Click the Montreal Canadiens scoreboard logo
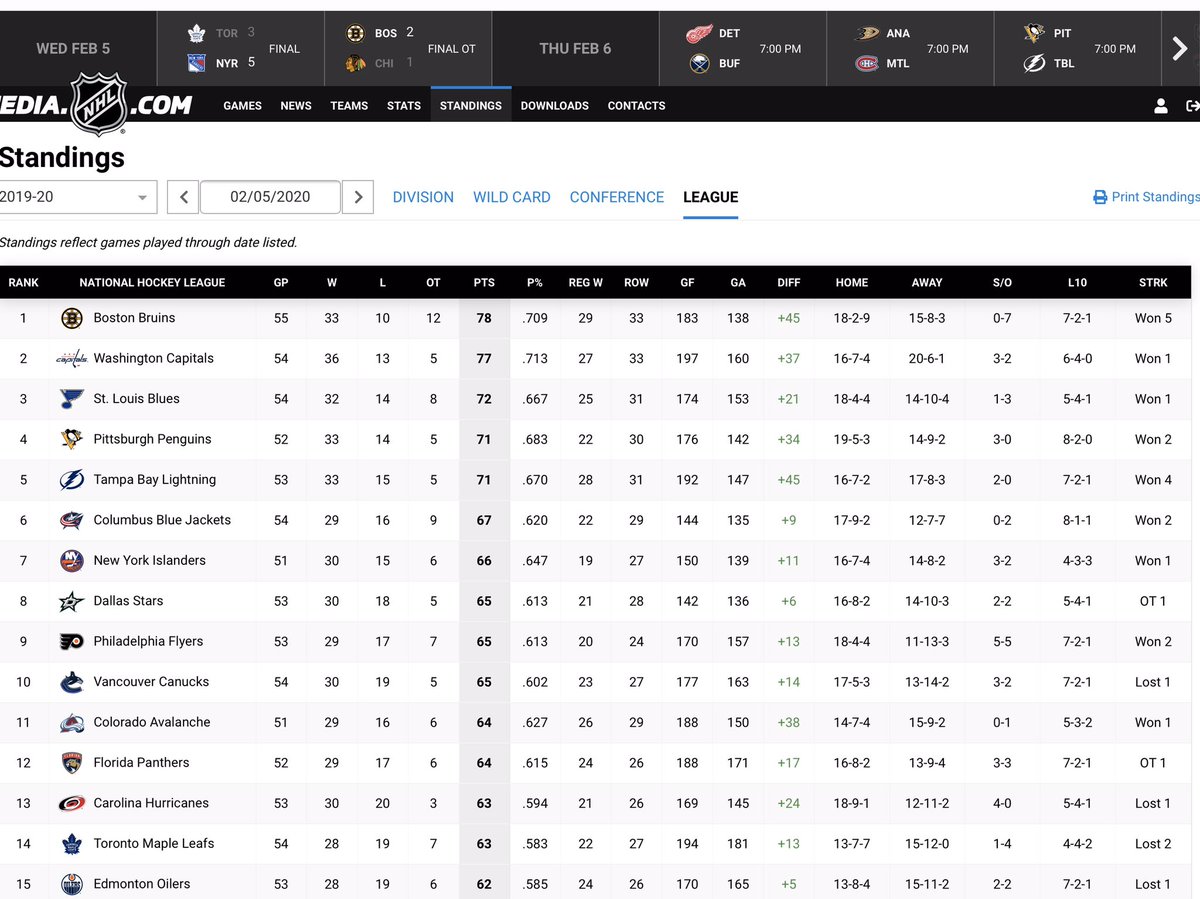This screenshot has width=1200, height=899. [867, 64]
